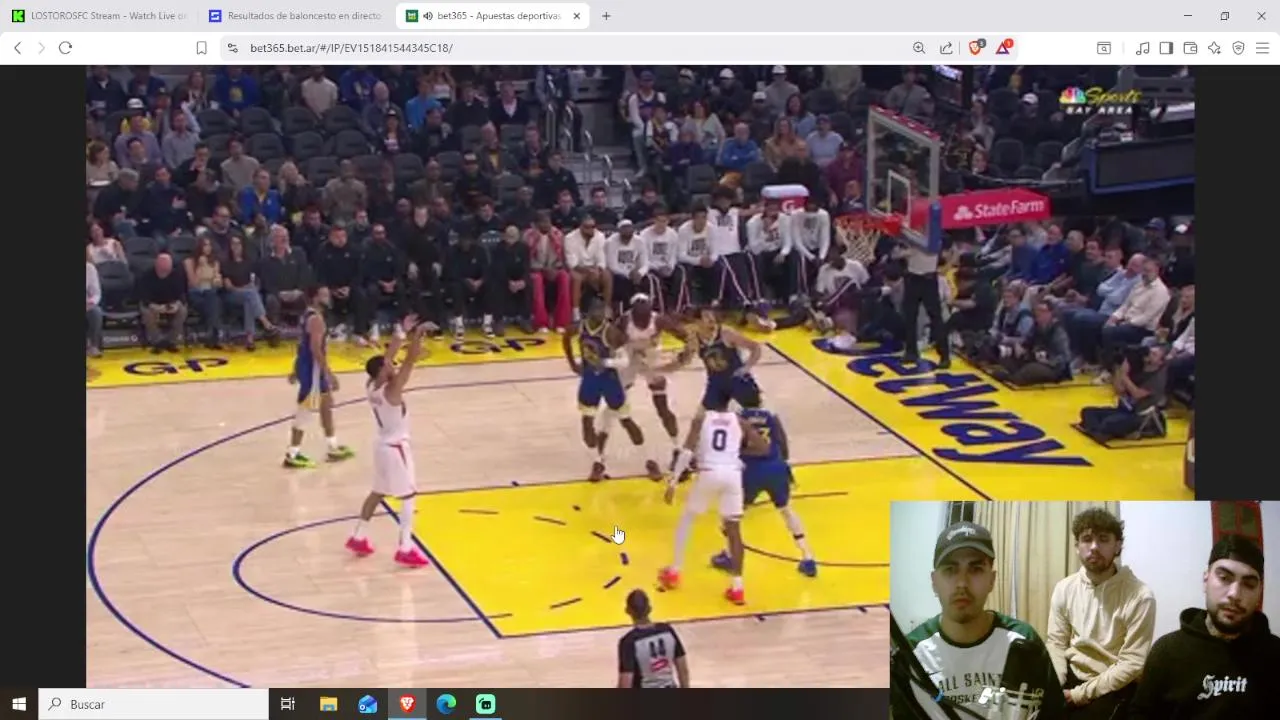The width and height of the screenshot is (1280, 720).
Task: Open site settings icon beside the URL
Action: tap(232, 48)
